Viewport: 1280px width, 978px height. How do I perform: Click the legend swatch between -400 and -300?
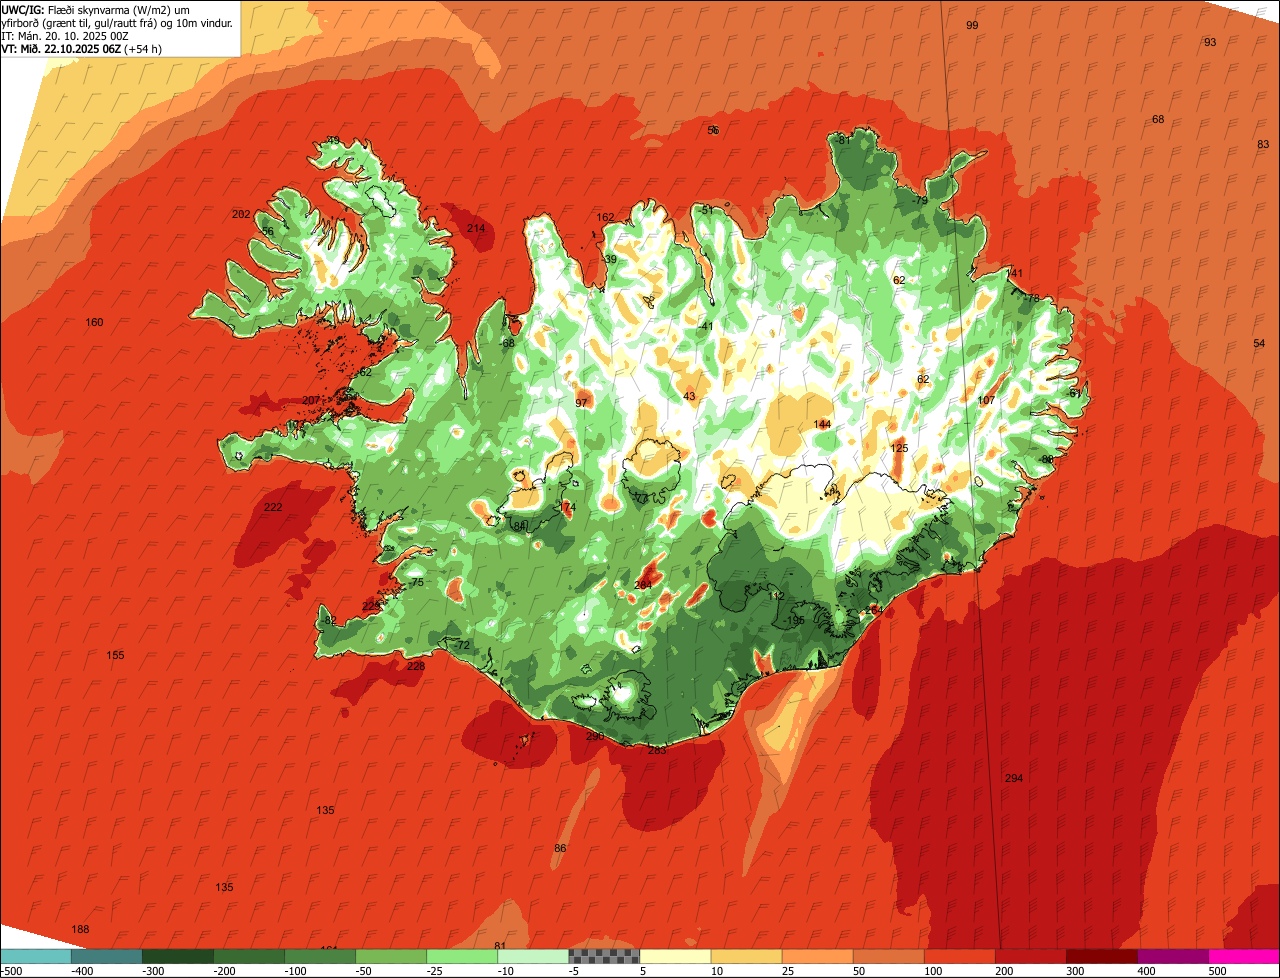pyautogui.click(x=107, y=957)
